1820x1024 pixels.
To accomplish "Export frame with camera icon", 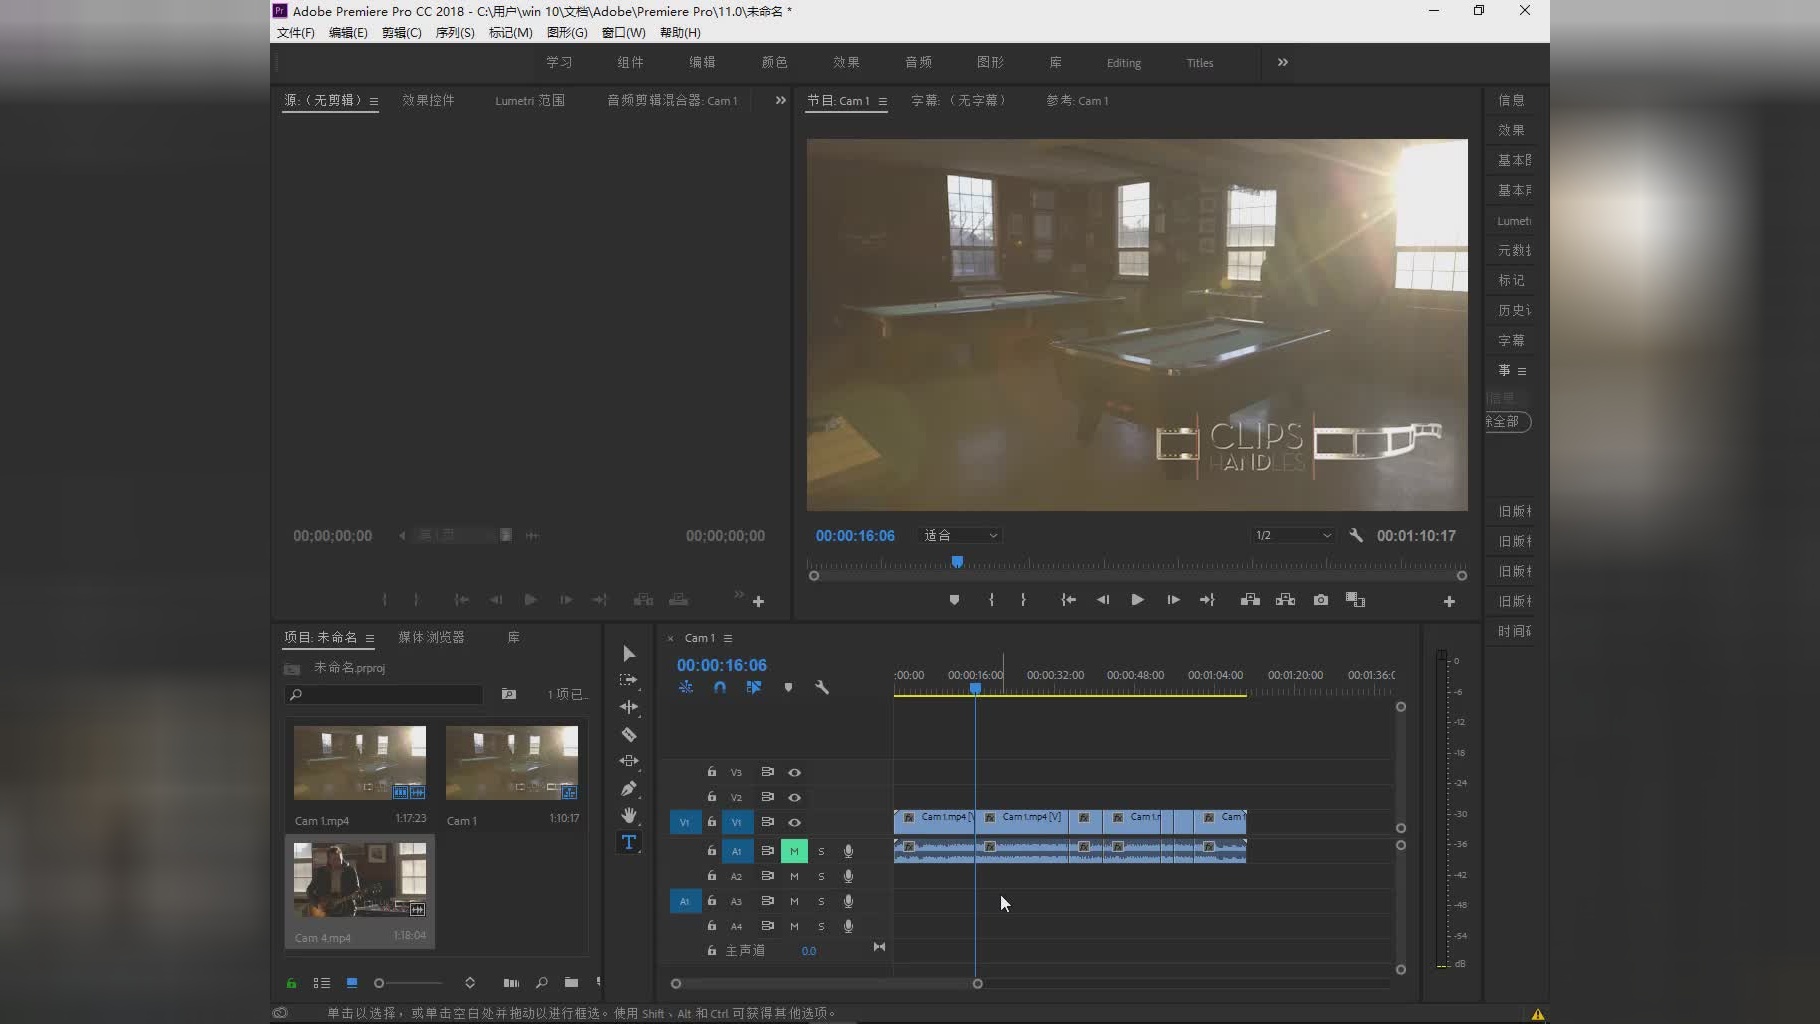I will pyautogui.click(x=1321, y=600).
